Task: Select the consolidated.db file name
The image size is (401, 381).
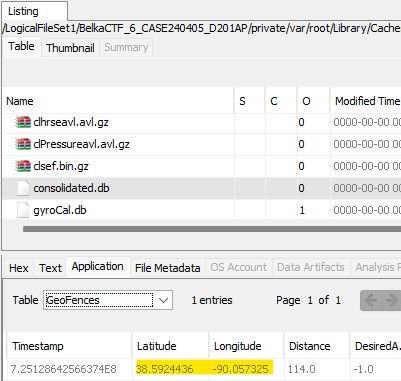Action: coord(71,188)
